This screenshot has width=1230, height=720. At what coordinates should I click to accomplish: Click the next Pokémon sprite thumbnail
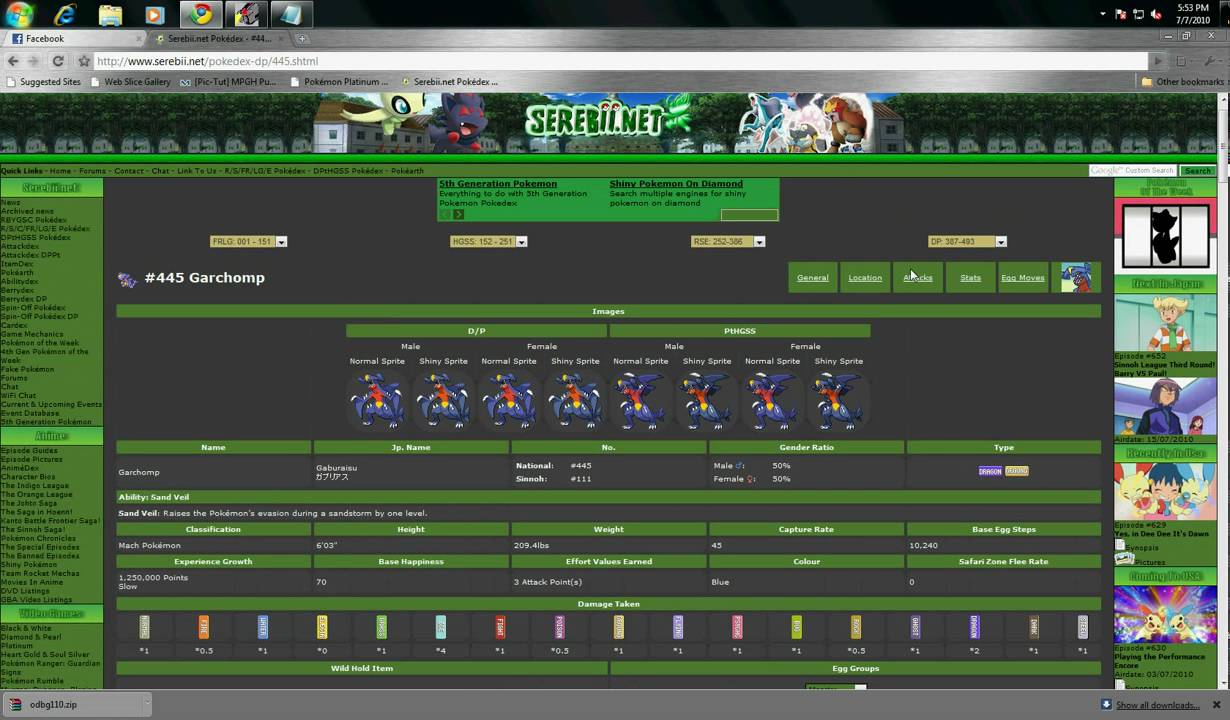[x=1076, y=278]
